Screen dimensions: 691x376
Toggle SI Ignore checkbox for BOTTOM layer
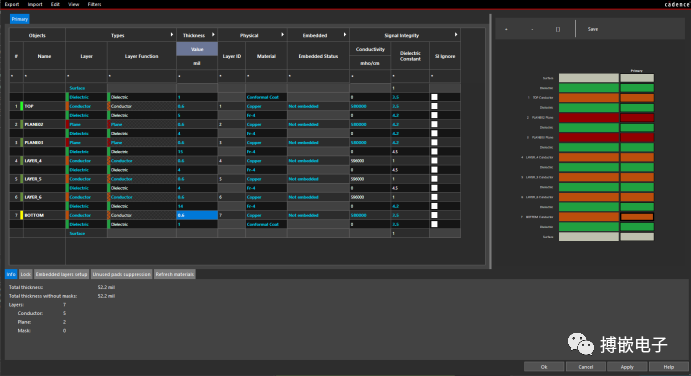click(434, 215)
